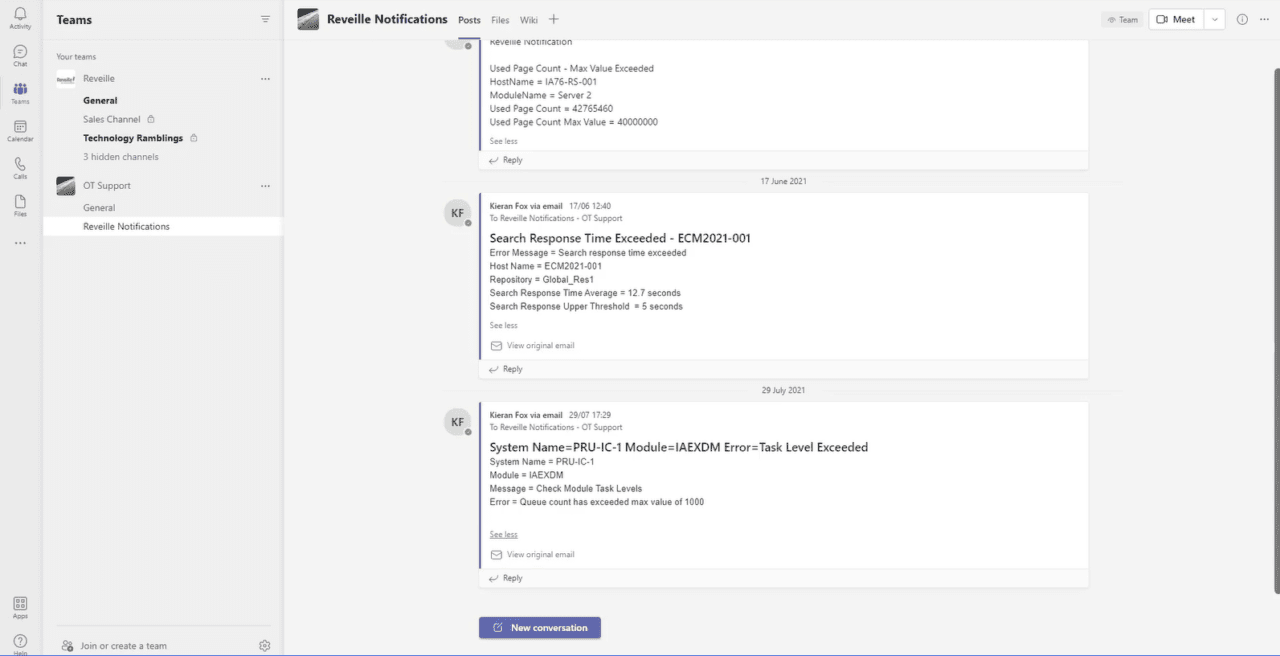Open the Technology Ramblings channel
Viewport: 1280px width, 656px height.
click(133, 138)
